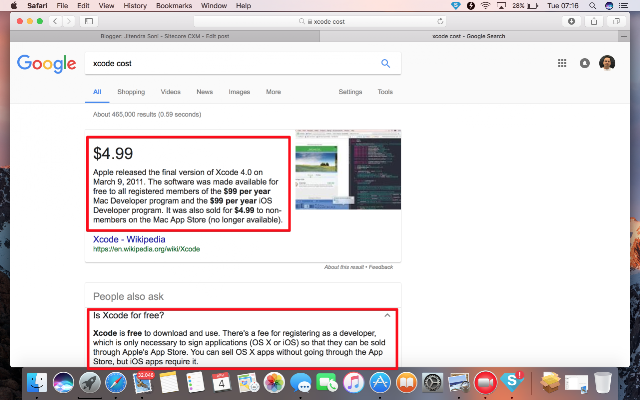Open Notes in the Dock
640x400 pixels.
point(169,383)
